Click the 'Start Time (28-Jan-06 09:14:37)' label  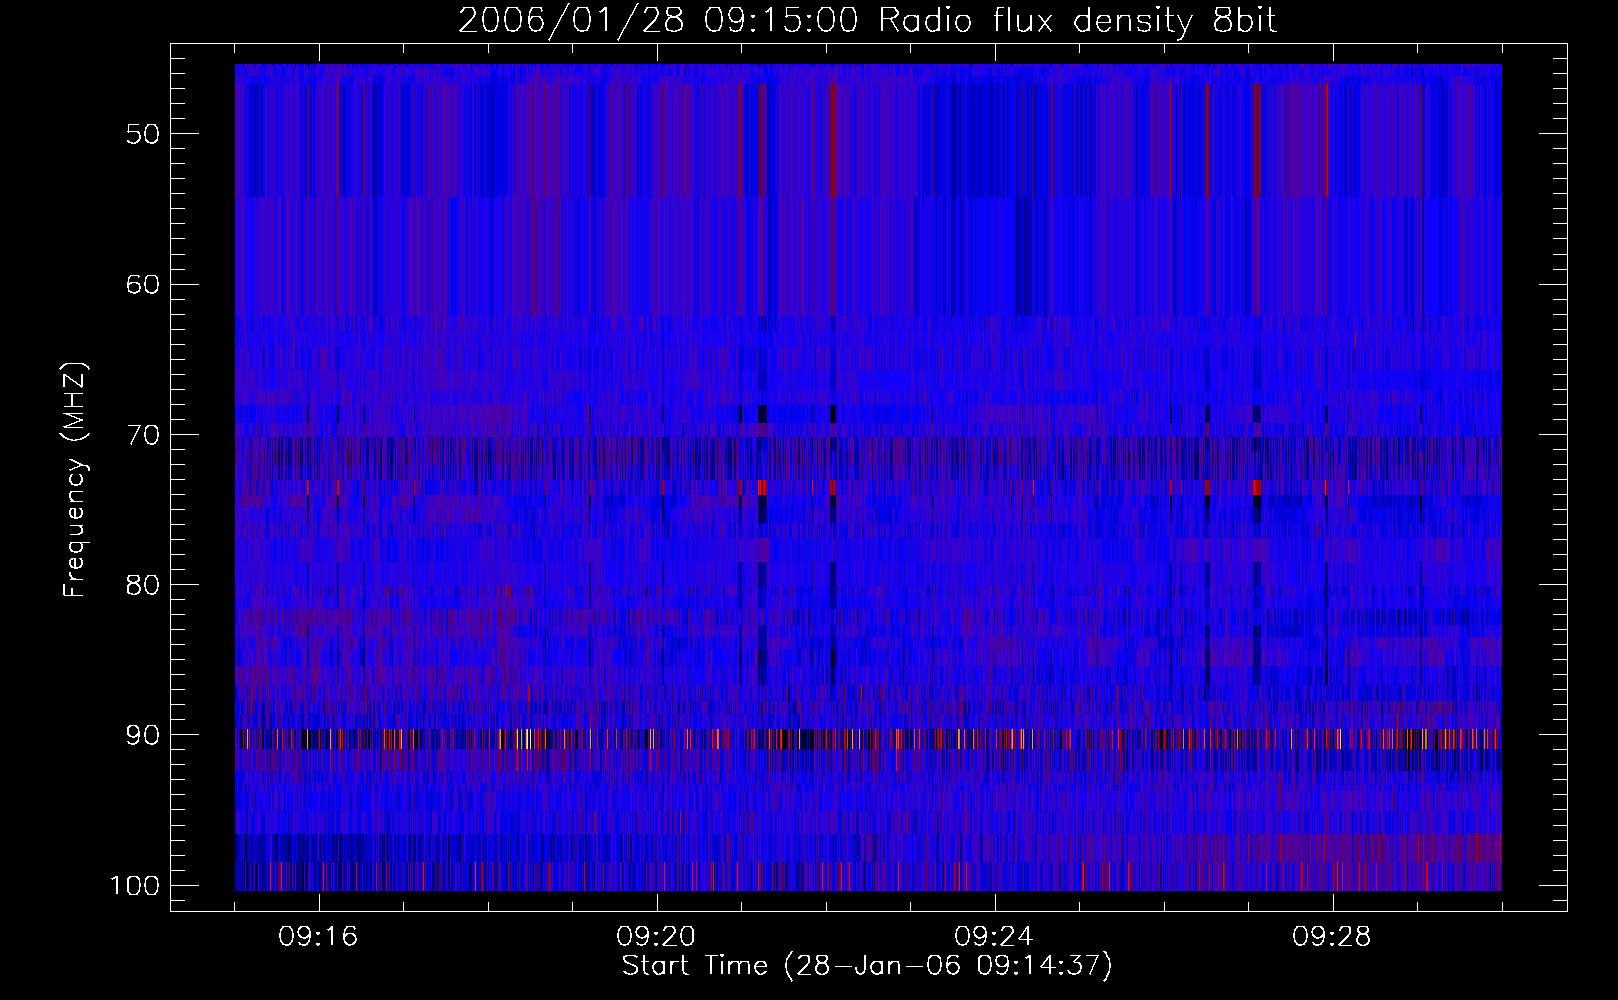point(867,966)
